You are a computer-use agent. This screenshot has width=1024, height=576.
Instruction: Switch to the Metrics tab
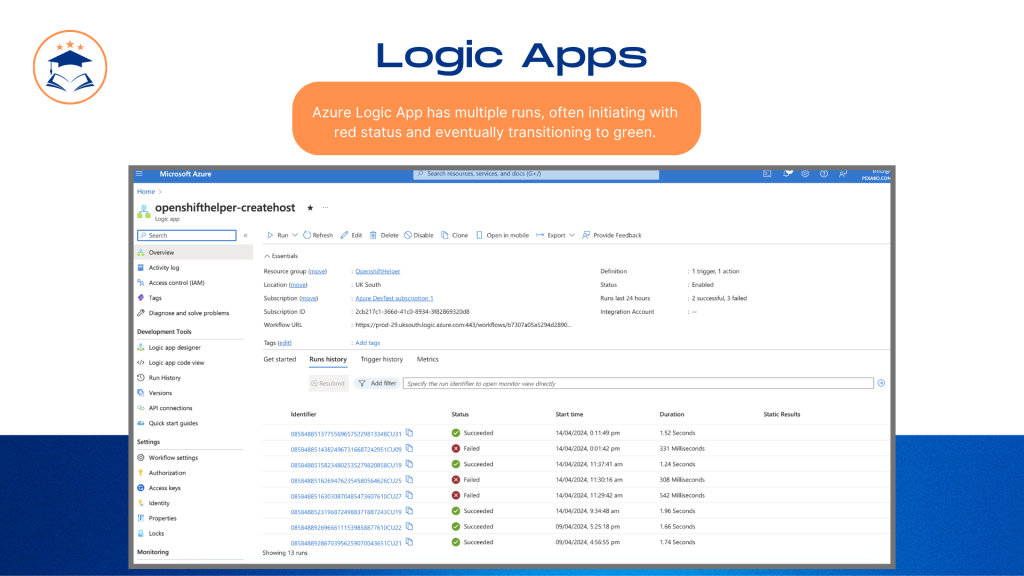(428, 359)
